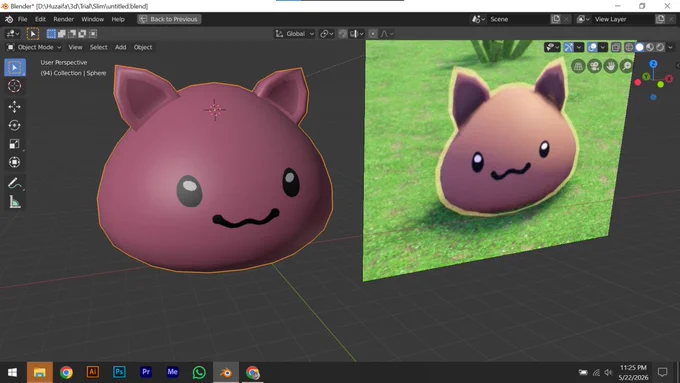
Task: Open the File menu
Action: [x=23, y=19]
